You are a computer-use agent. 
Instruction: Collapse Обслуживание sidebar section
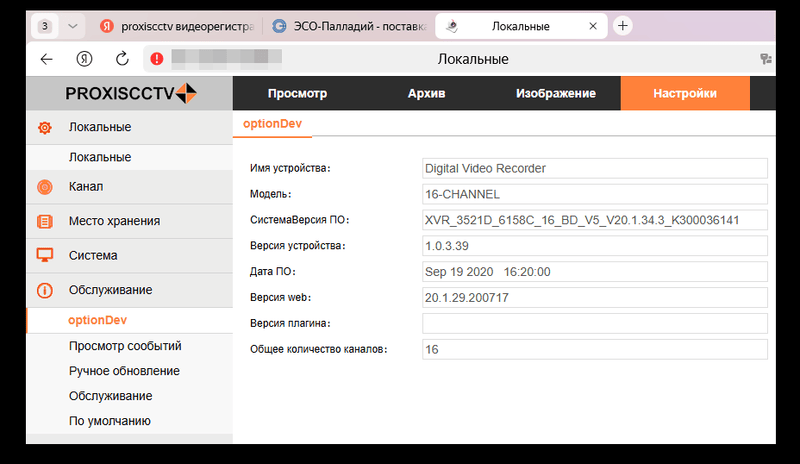tap(130, 290)
